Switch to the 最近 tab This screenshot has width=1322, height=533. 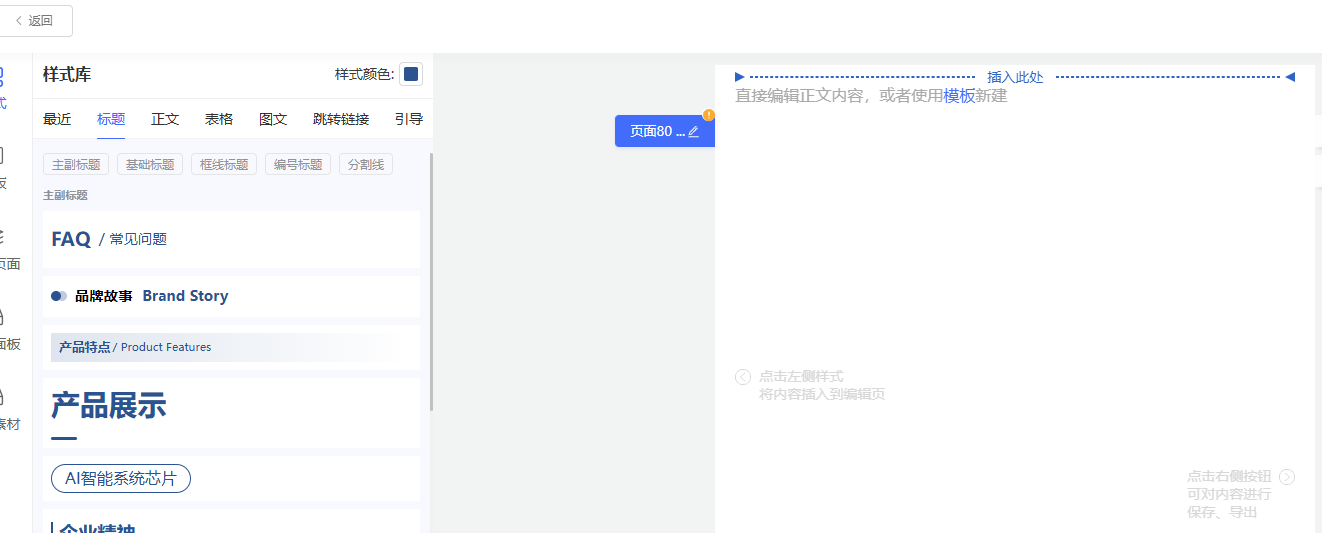pyautogui.click(x=57, y=119)
